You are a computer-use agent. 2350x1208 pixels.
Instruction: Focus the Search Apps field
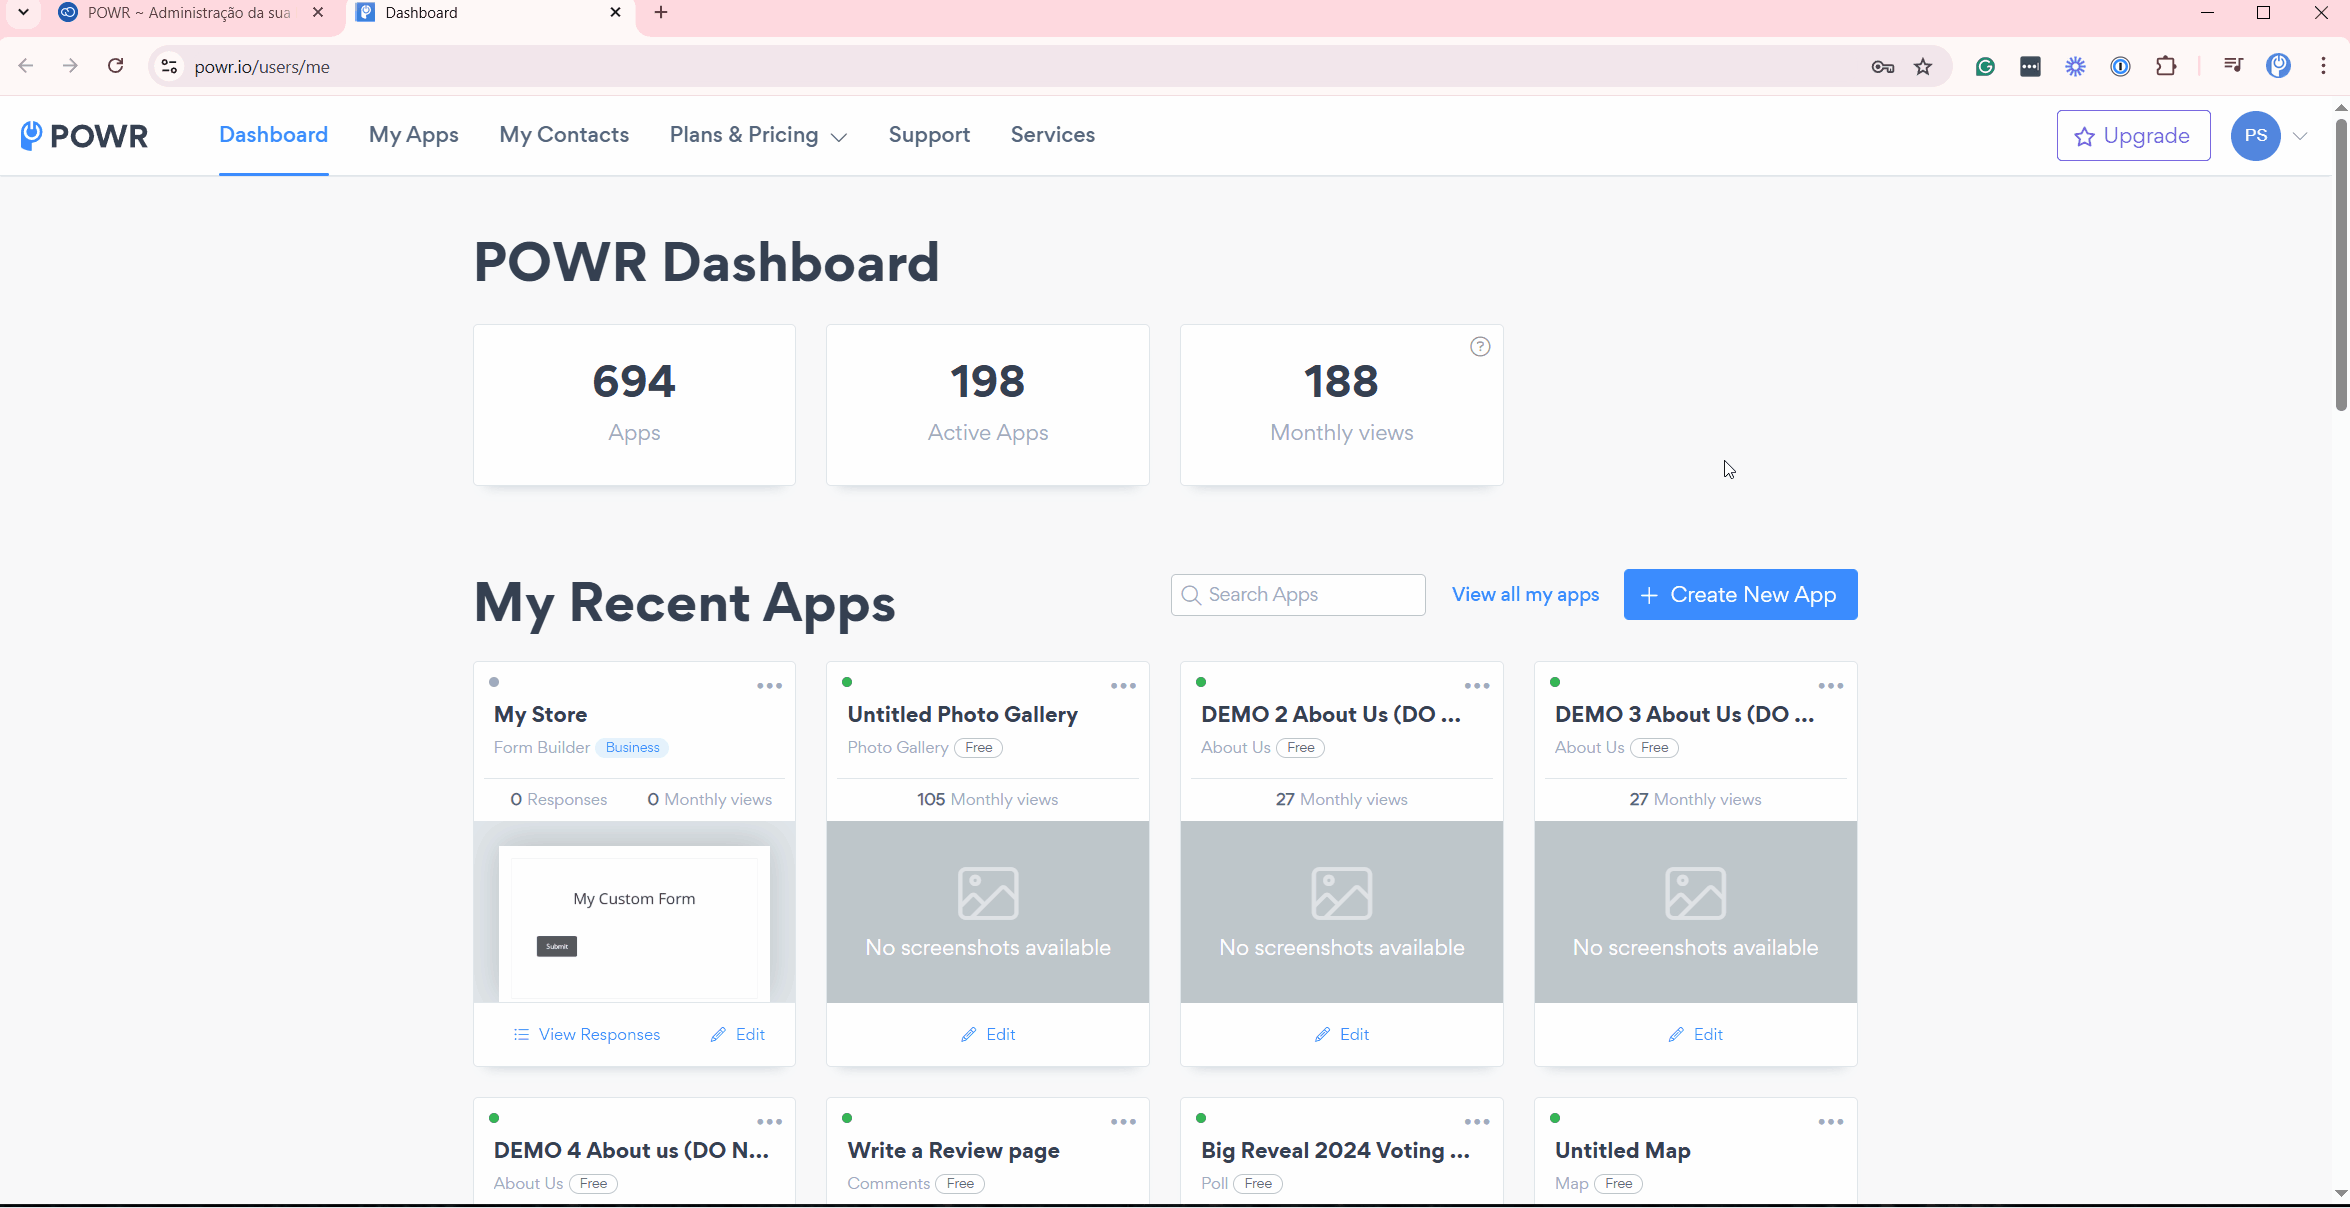(1298, 595)
